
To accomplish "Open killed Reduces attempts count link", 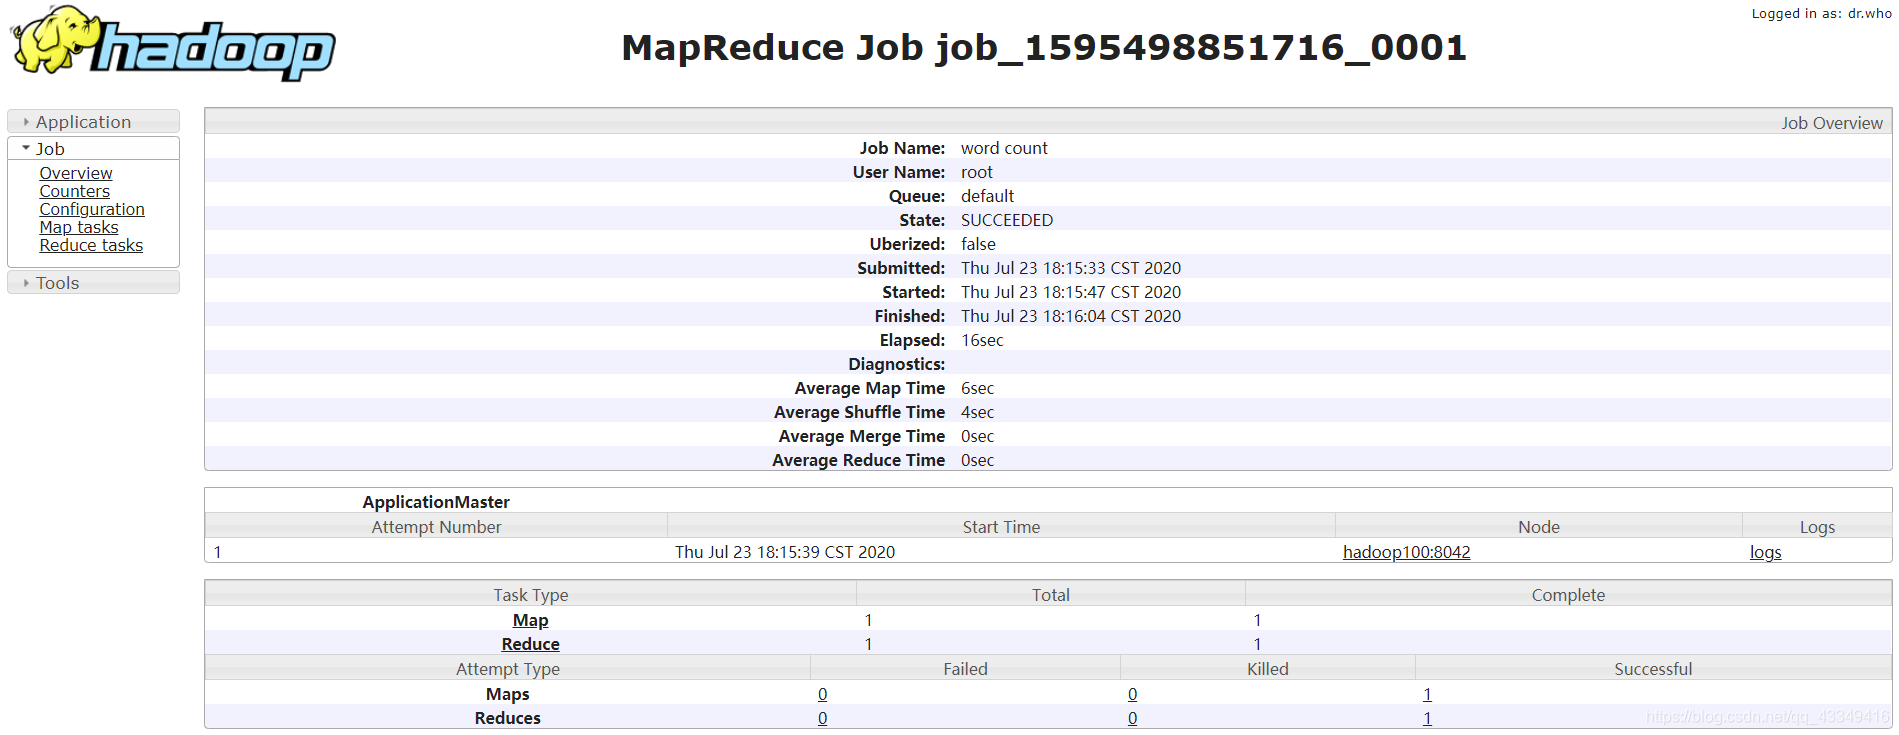I will (1132, 718).
